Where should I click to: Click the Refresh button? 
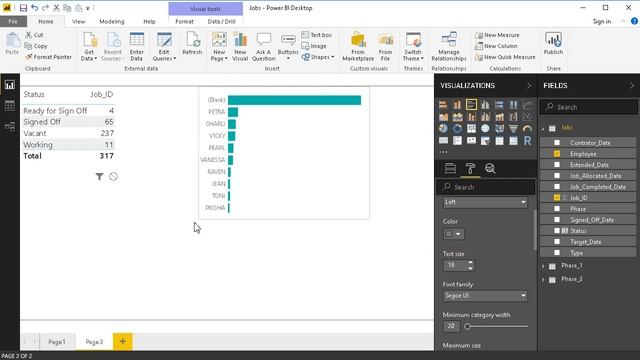(x=192, y=44)
